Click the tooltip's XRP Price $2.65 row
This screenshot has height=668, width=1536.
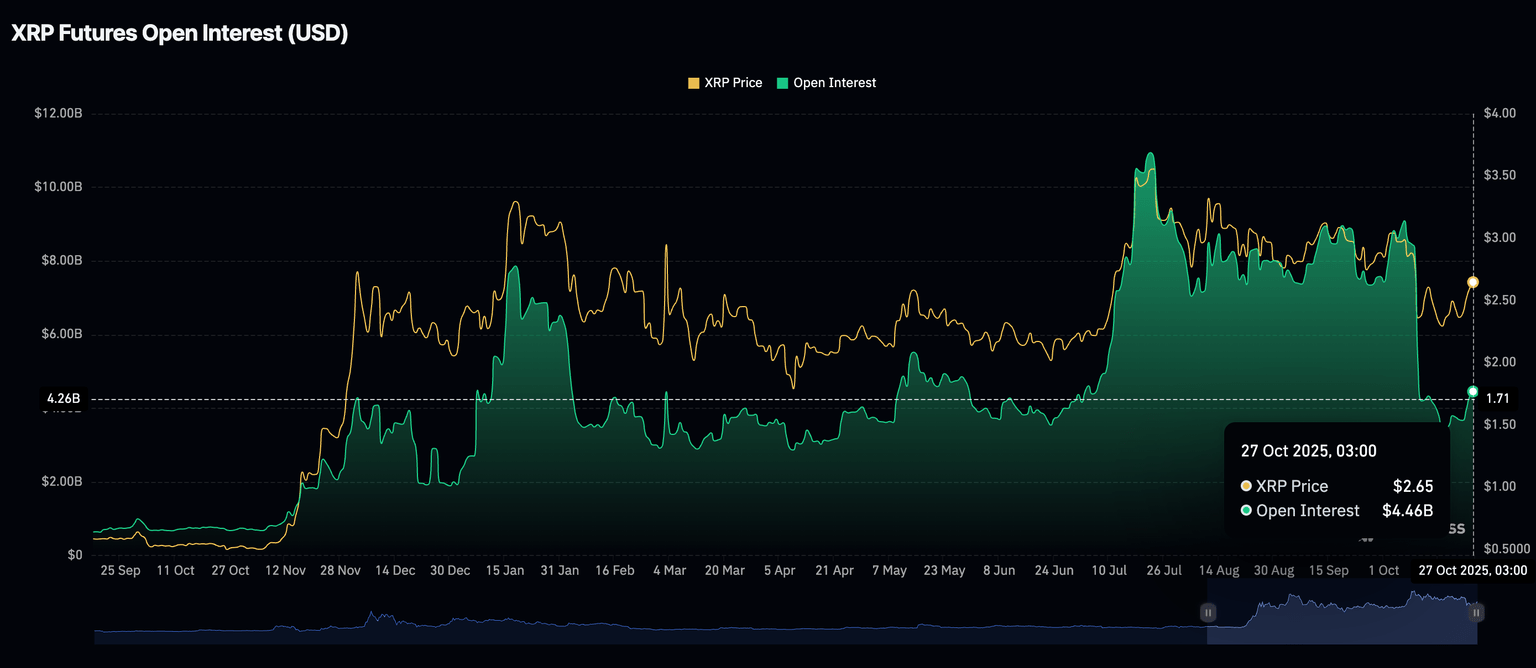[x=1336, y=486]
